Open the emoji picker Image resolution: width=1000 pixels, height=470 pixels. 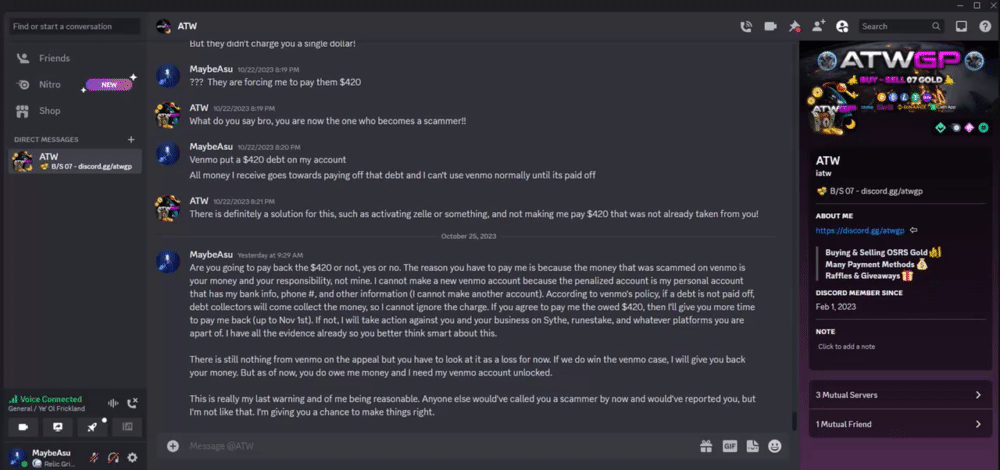[x=775, y=446]
